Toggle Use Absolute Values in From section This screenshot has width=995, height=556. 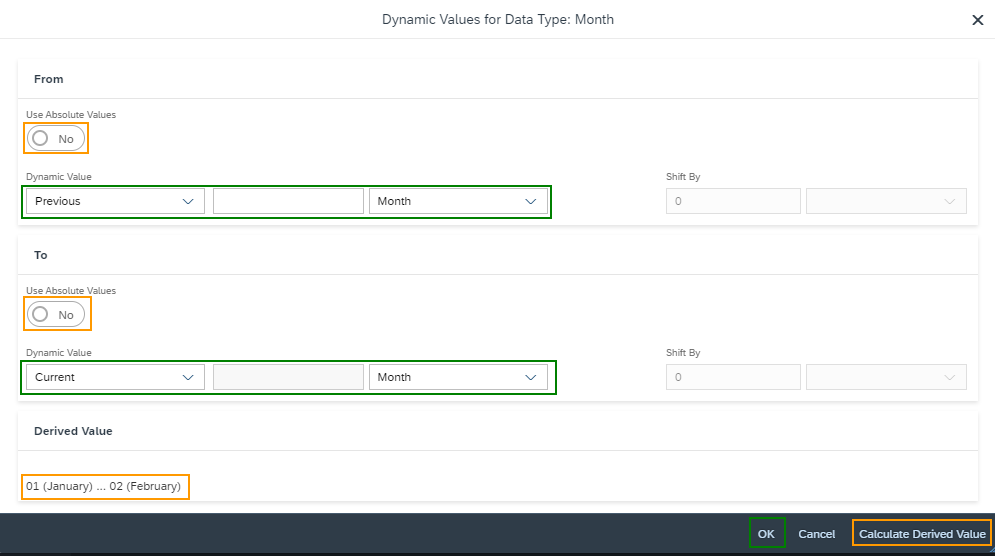[56, 138]
